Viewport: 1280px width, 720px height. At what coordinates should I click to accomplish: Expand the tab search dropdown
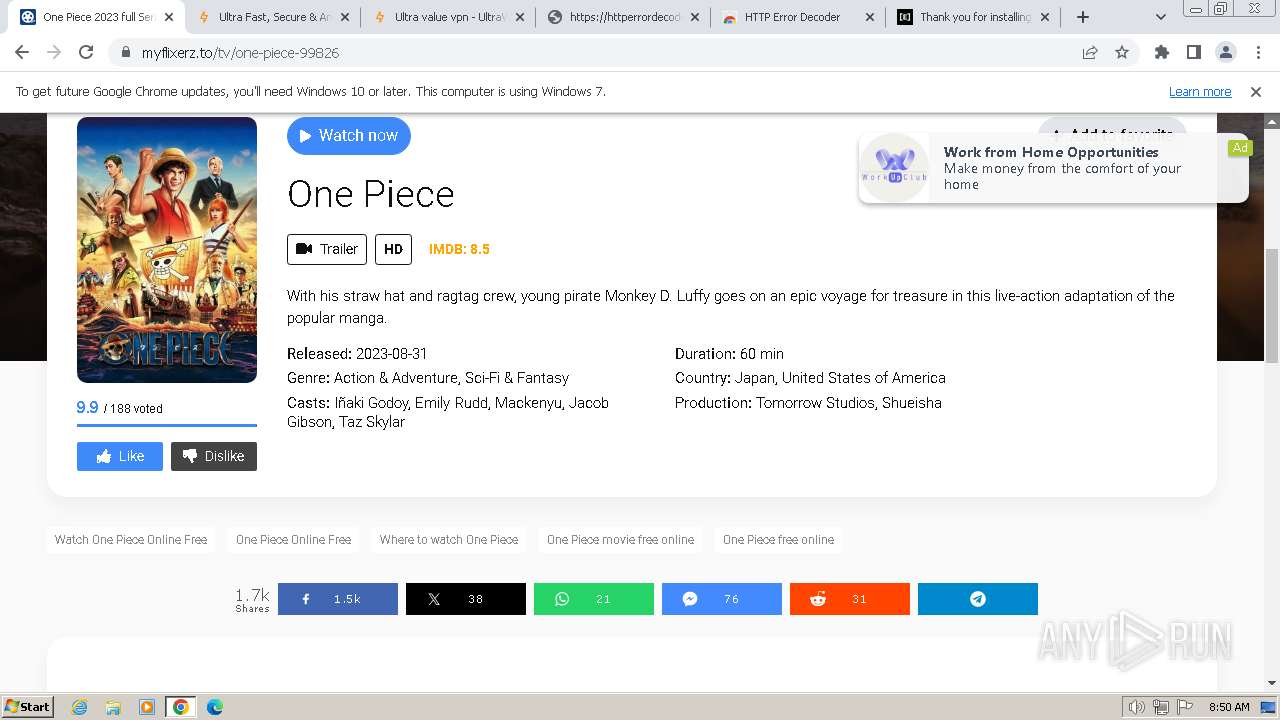(x=1160, y=17)
